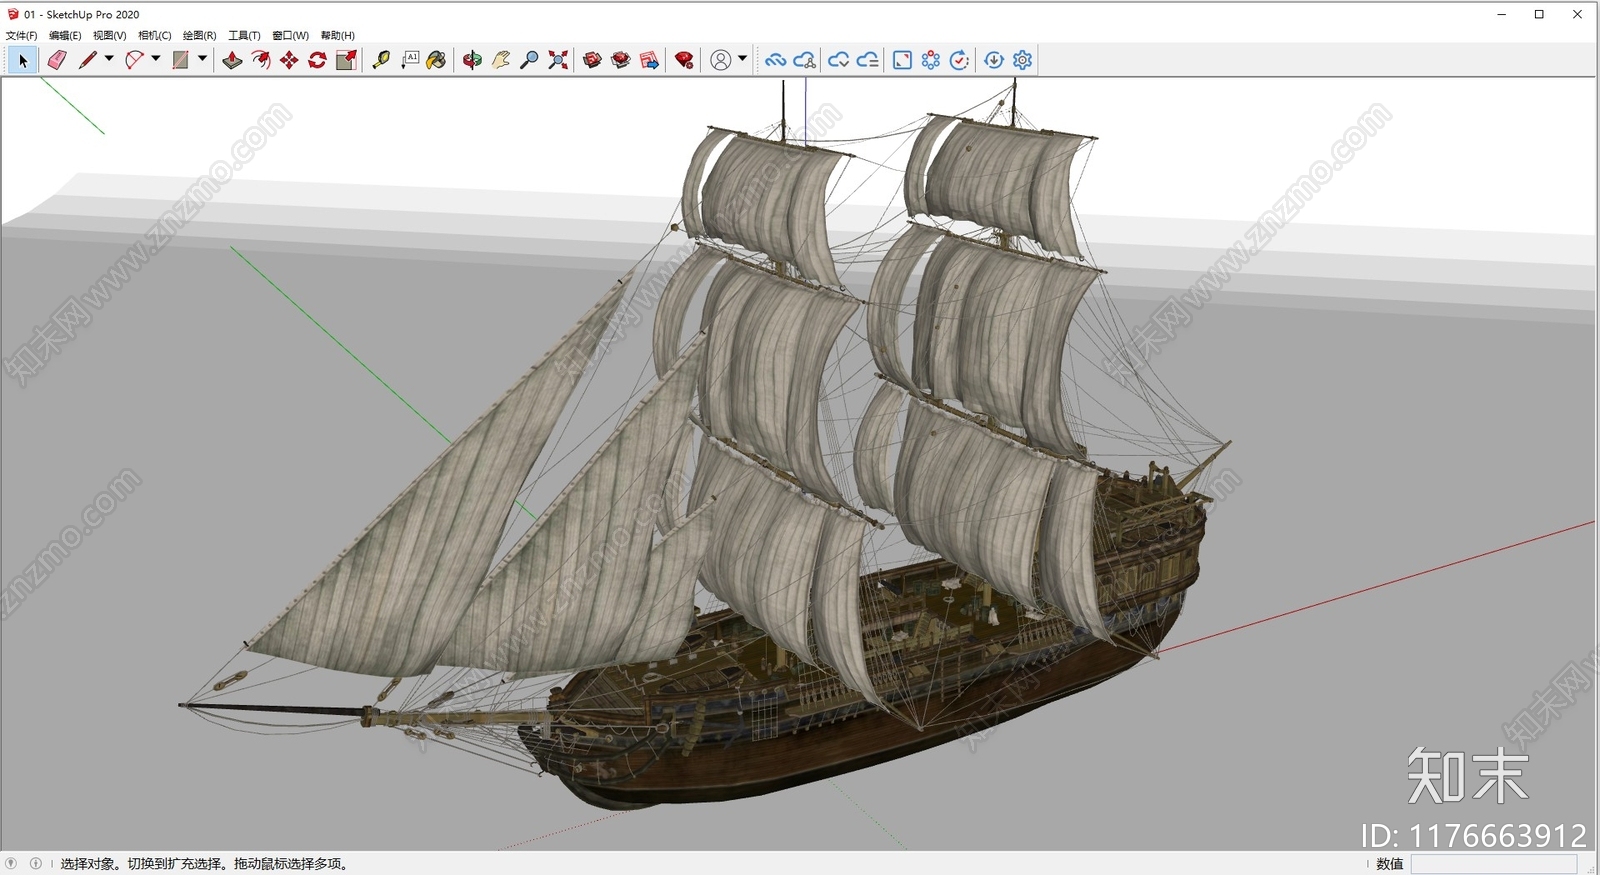Image resolution: width=1600 pixels, height=875 pixels.
Task: Open the Extension Manager ruby icon
Action: (x=684, y=61)
